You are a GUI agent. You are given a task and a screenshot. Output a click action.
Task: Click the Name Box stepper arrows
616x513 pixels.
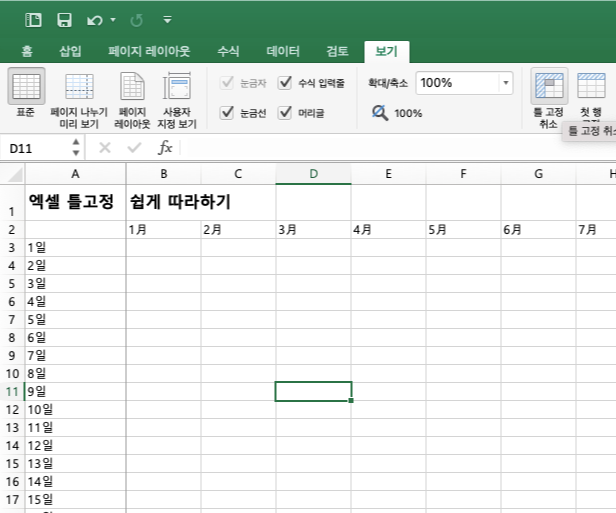76,147
